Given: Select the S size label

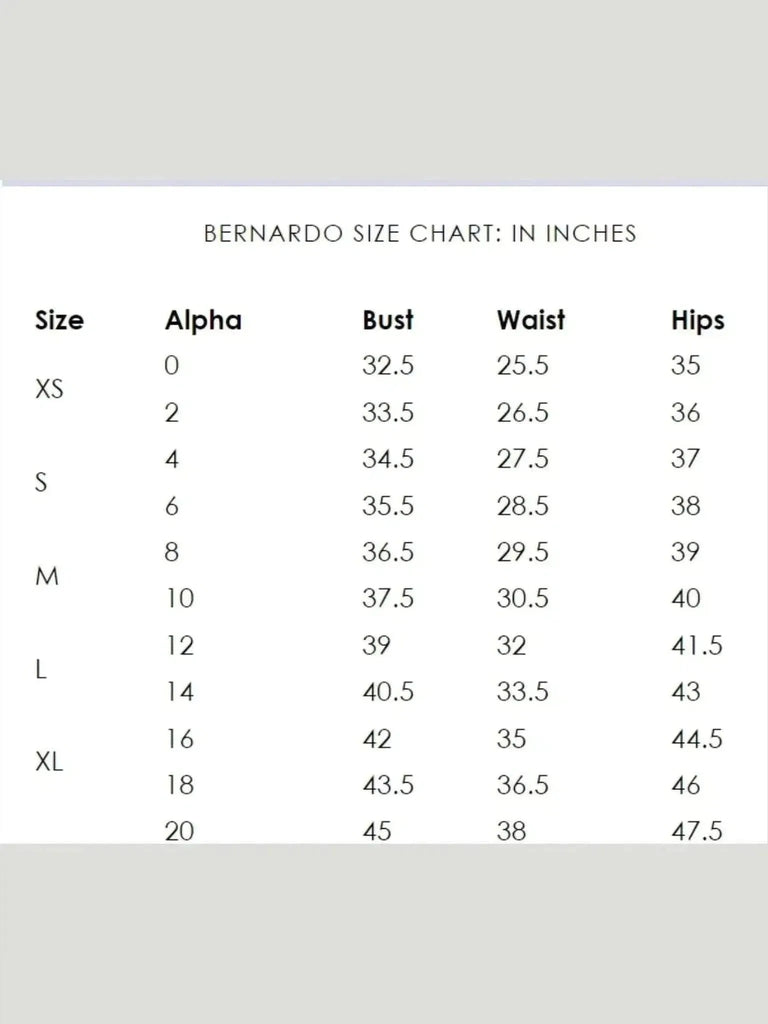Looking at the screenshot, I should pos(41,482).
